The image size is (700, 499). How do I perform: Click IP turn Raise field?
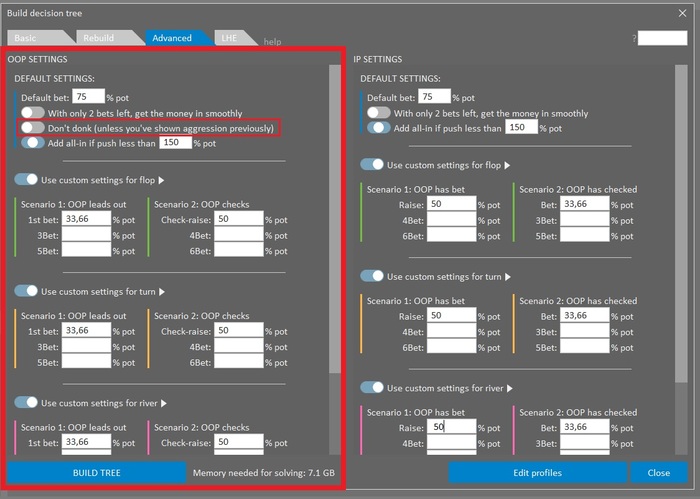[451, 315]
